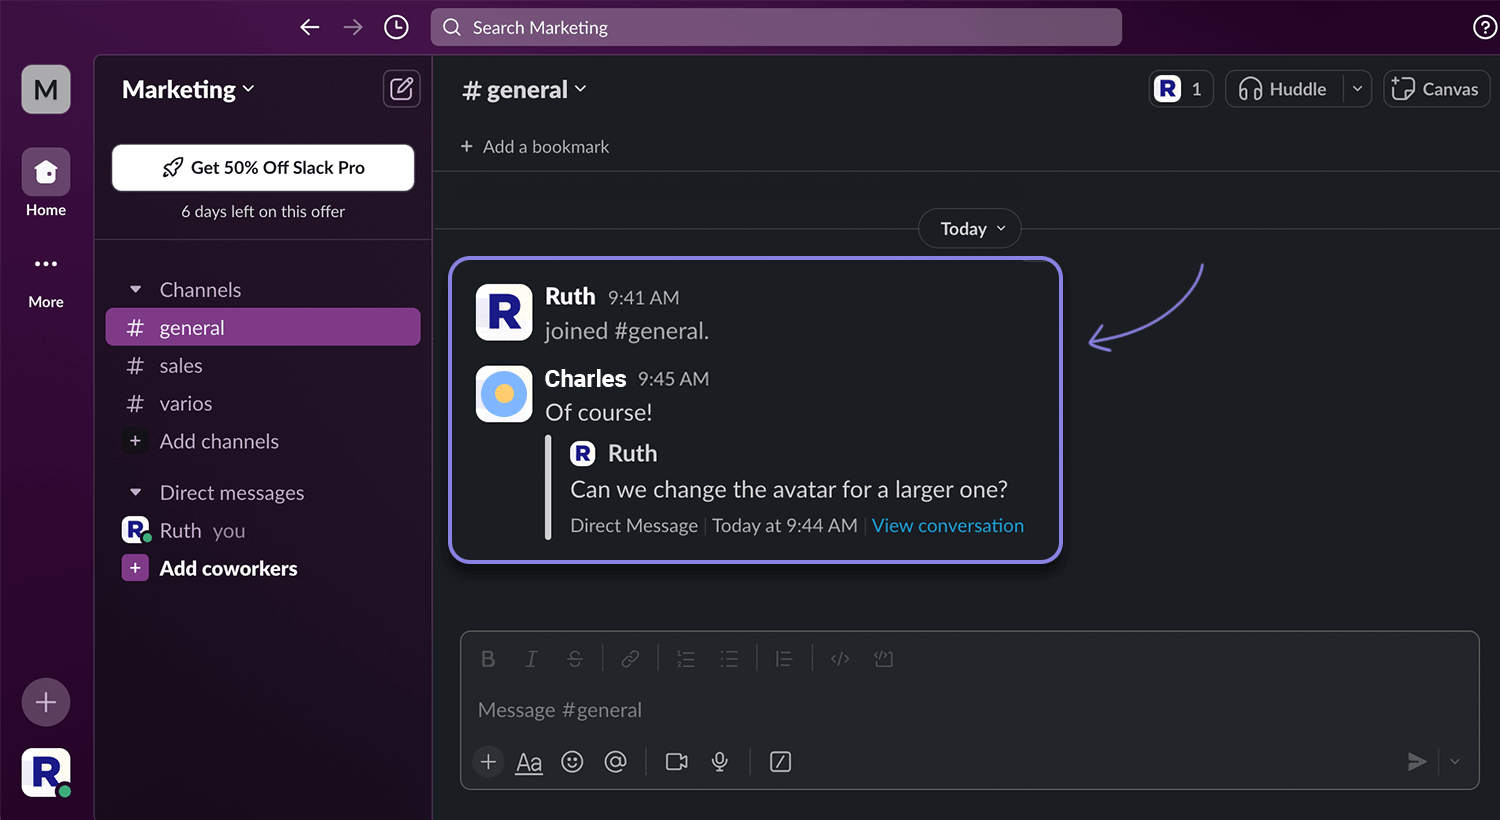
Task: Click View conversation link
Action: [x=948, y=526]
